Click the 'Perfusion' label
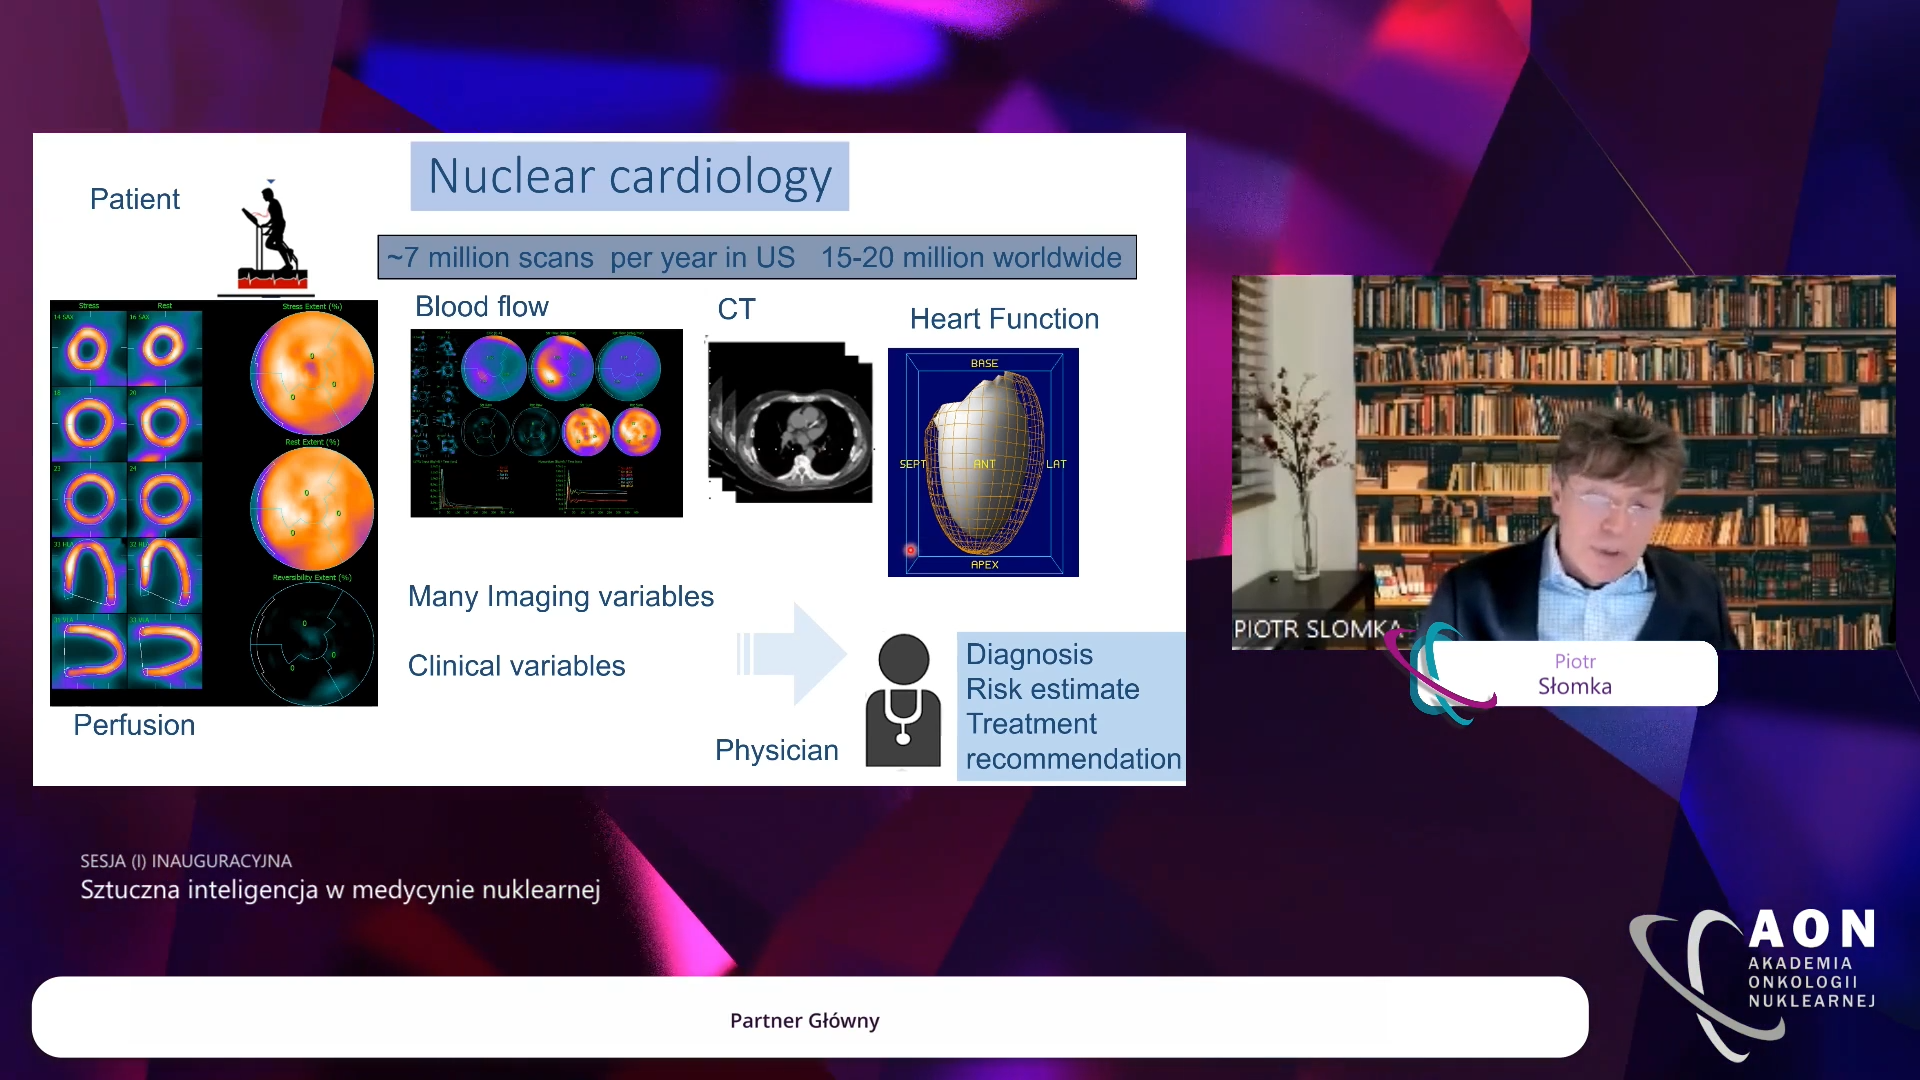This screenshot has height=1080, width=1920. coord(134,725)
